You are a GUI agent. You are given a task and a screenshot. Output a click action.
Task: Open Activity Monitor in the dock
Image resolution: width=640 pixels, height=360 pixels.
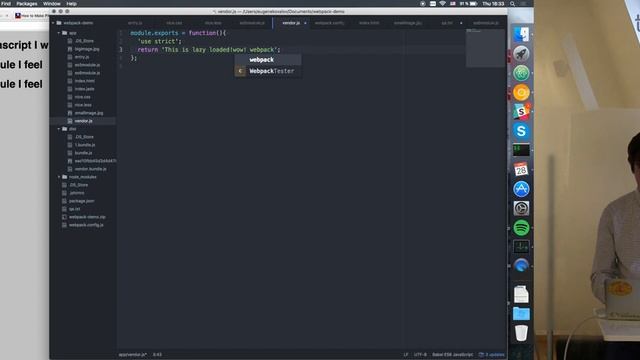521,247
